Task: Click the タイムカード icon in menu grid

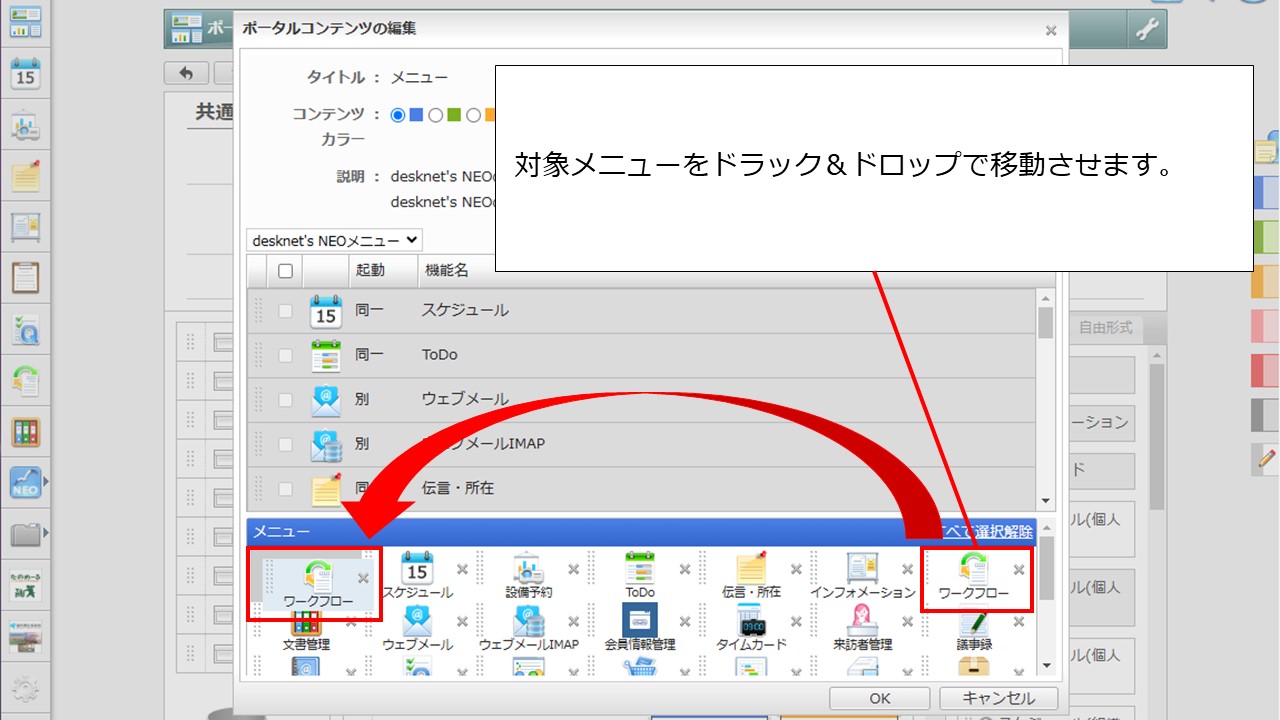Action: (750, 621)
